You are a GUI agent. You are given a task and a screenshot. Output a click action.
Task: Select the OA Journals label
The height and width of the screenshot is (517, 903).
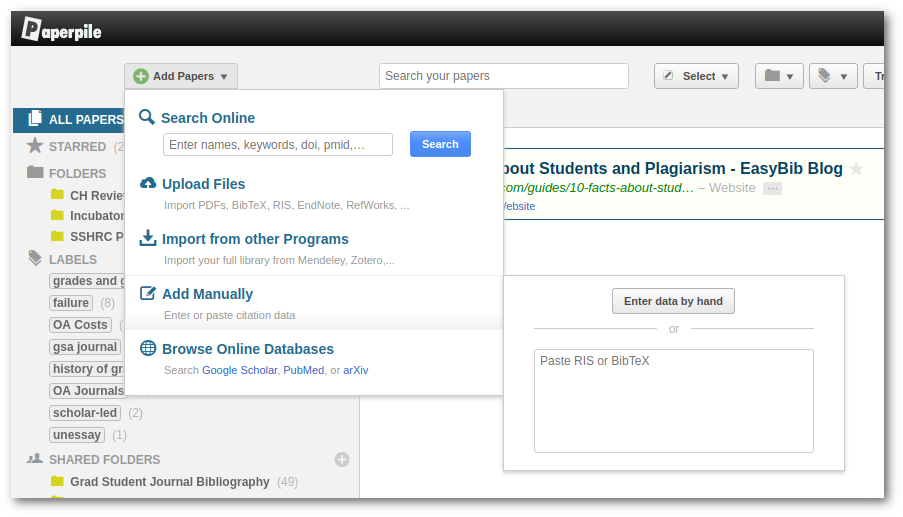88,391
